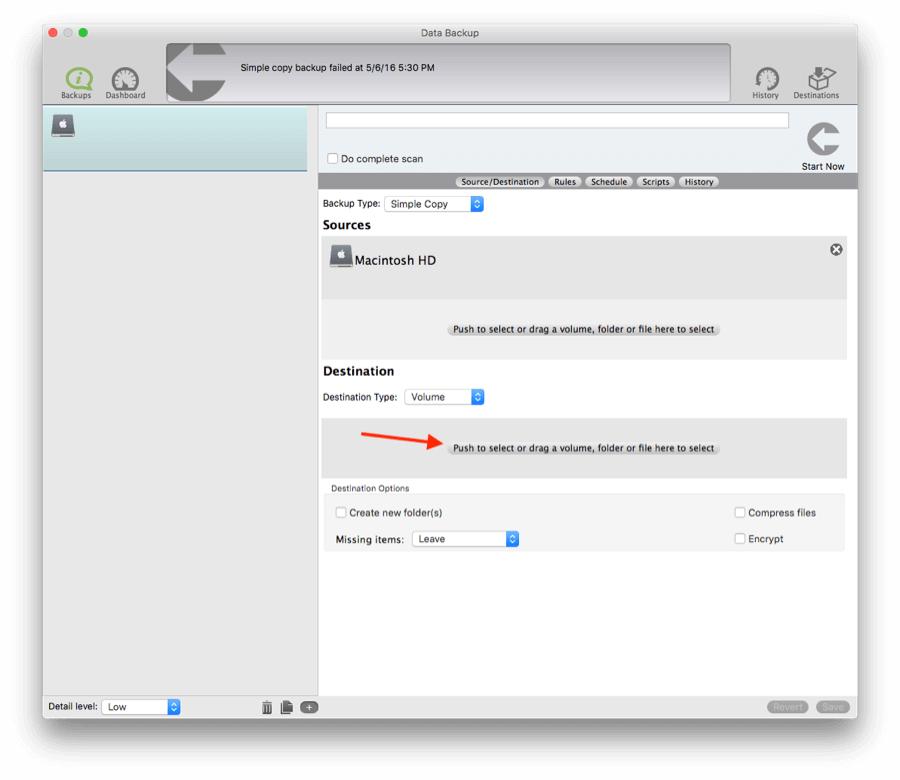Check Create new folder(s)
The width and height of the screenshot is (900, 780).
pos(341,512)
